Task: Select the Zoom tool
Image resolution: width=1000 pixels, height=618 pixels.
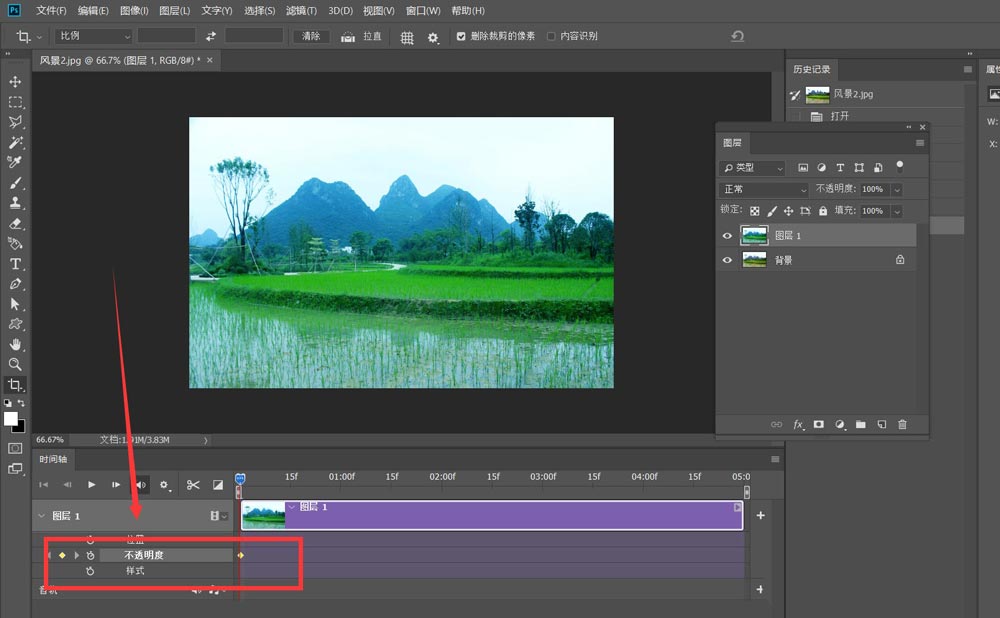Action: 15,364
